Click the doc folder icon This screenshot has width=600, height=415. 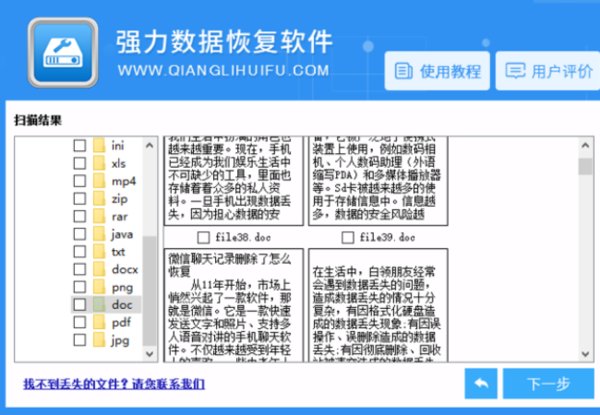(x=99, y=305)
